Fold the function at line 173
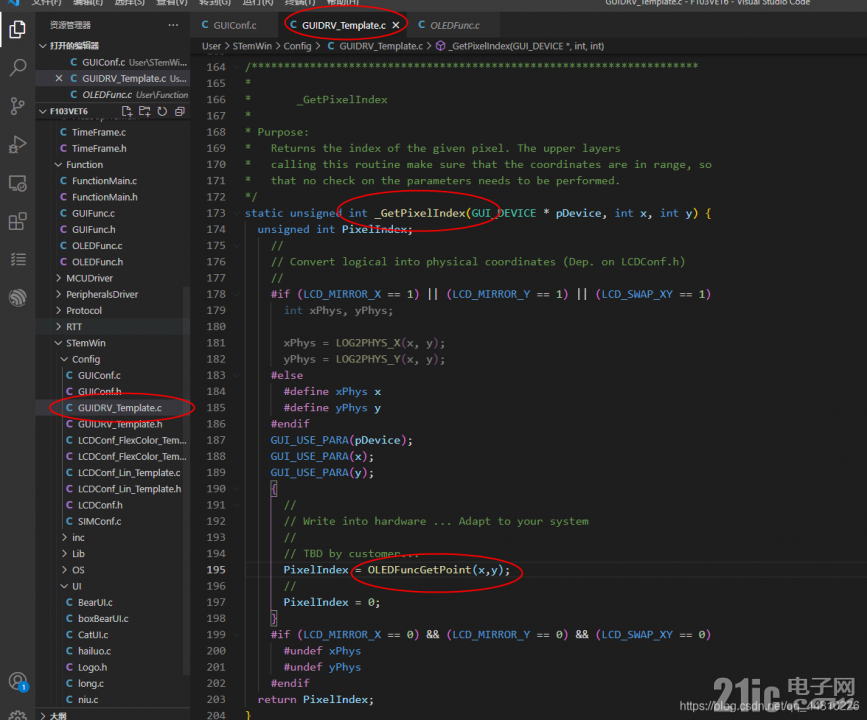Viewport: 867px width, 720px height. coord(237,213)
